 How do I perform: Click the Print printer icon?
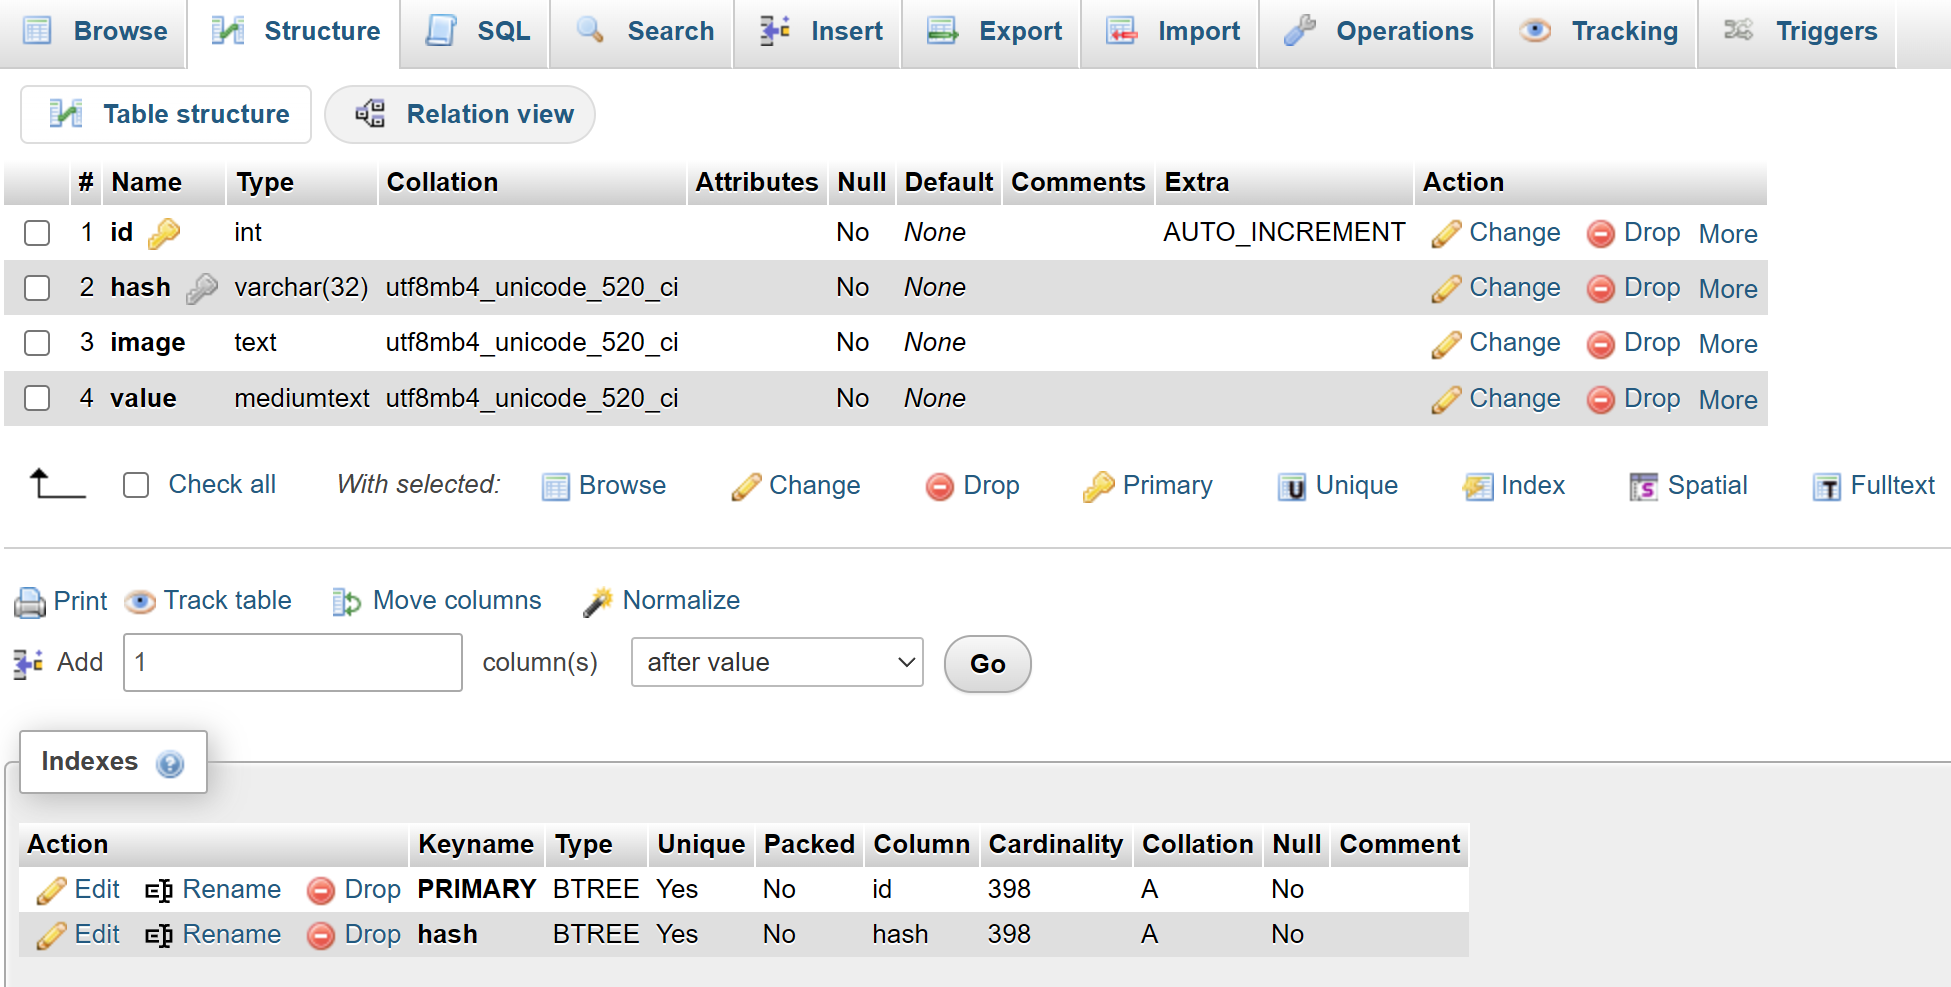pyautogui.click(x=30, y=602)
